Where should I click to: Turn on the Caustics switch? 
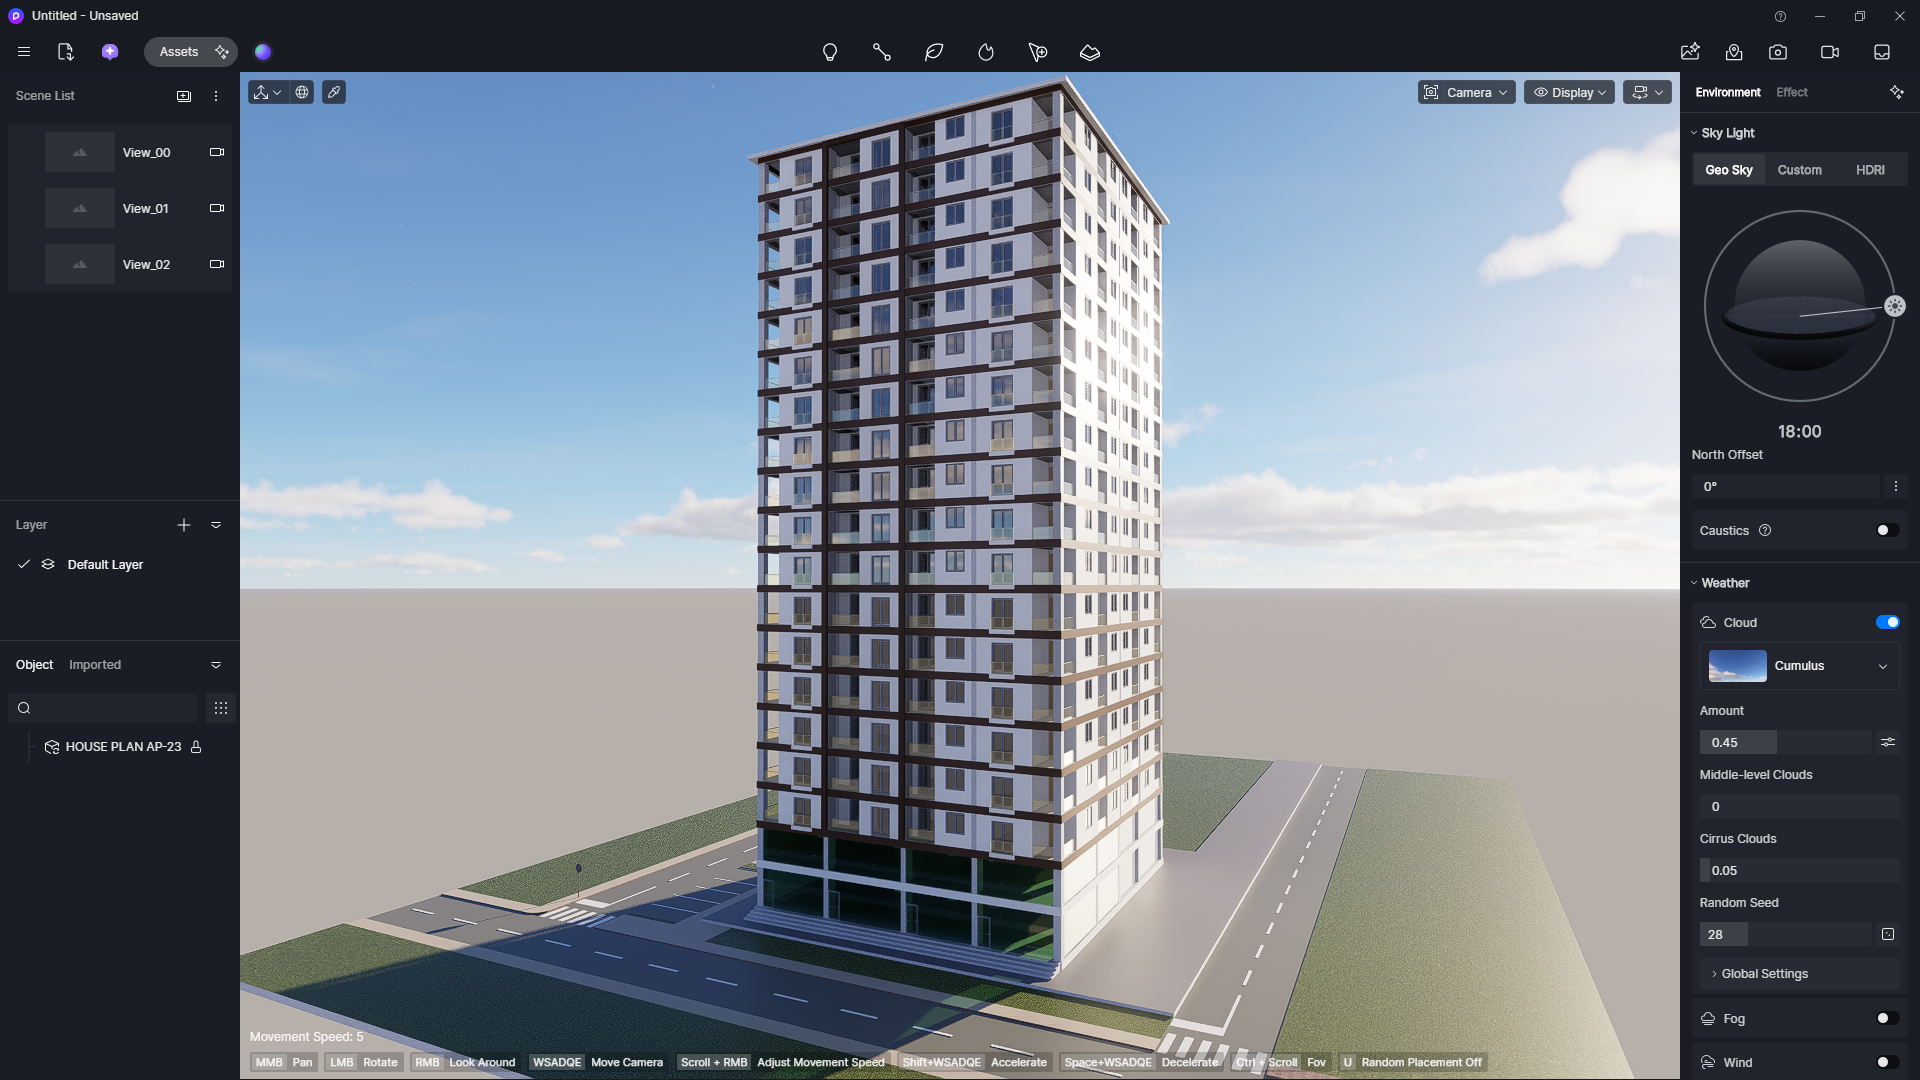[x=1887, y=530]
